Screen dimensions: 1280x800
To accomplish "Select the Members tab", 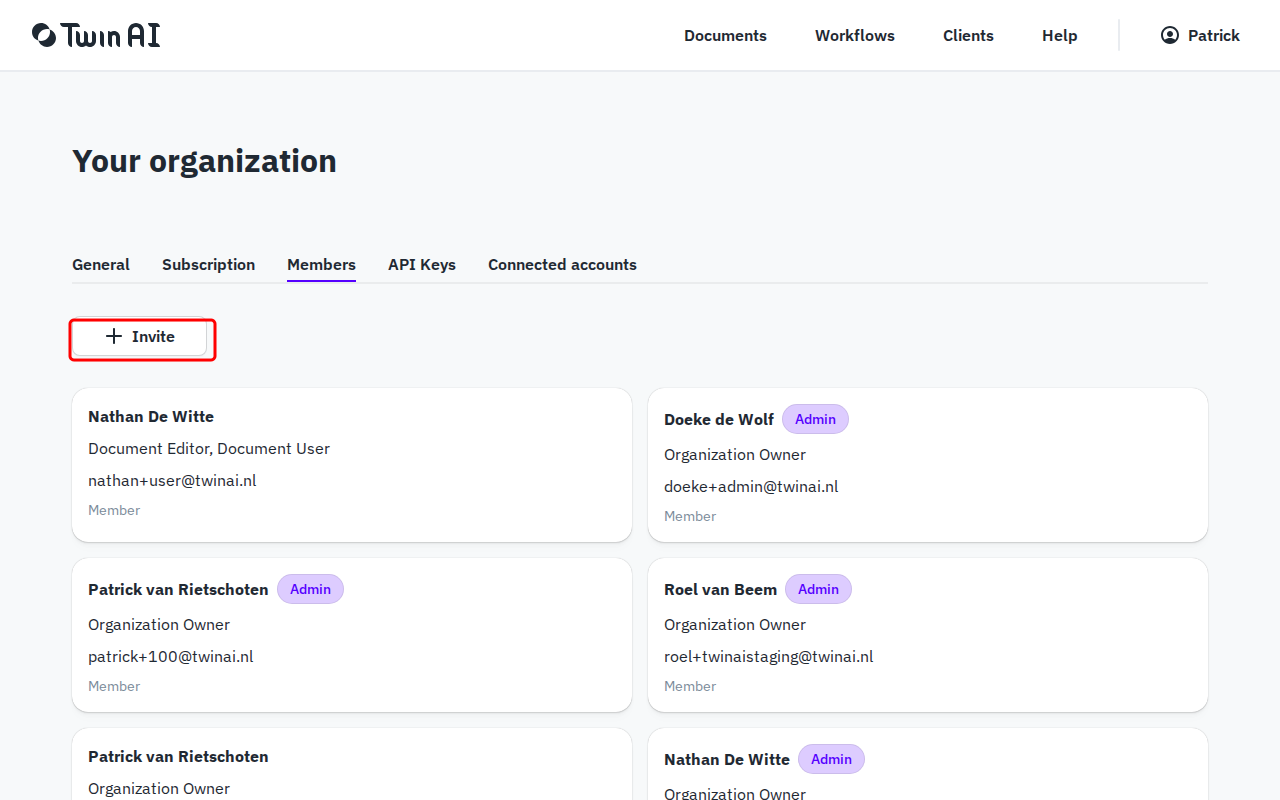I will (x=321, y=264).
